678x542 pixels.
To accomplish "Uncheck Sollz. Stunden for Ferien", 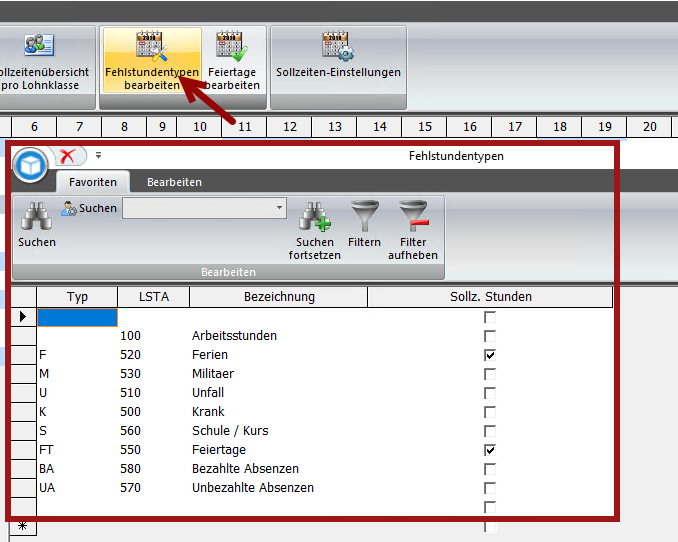I will 490,355.
